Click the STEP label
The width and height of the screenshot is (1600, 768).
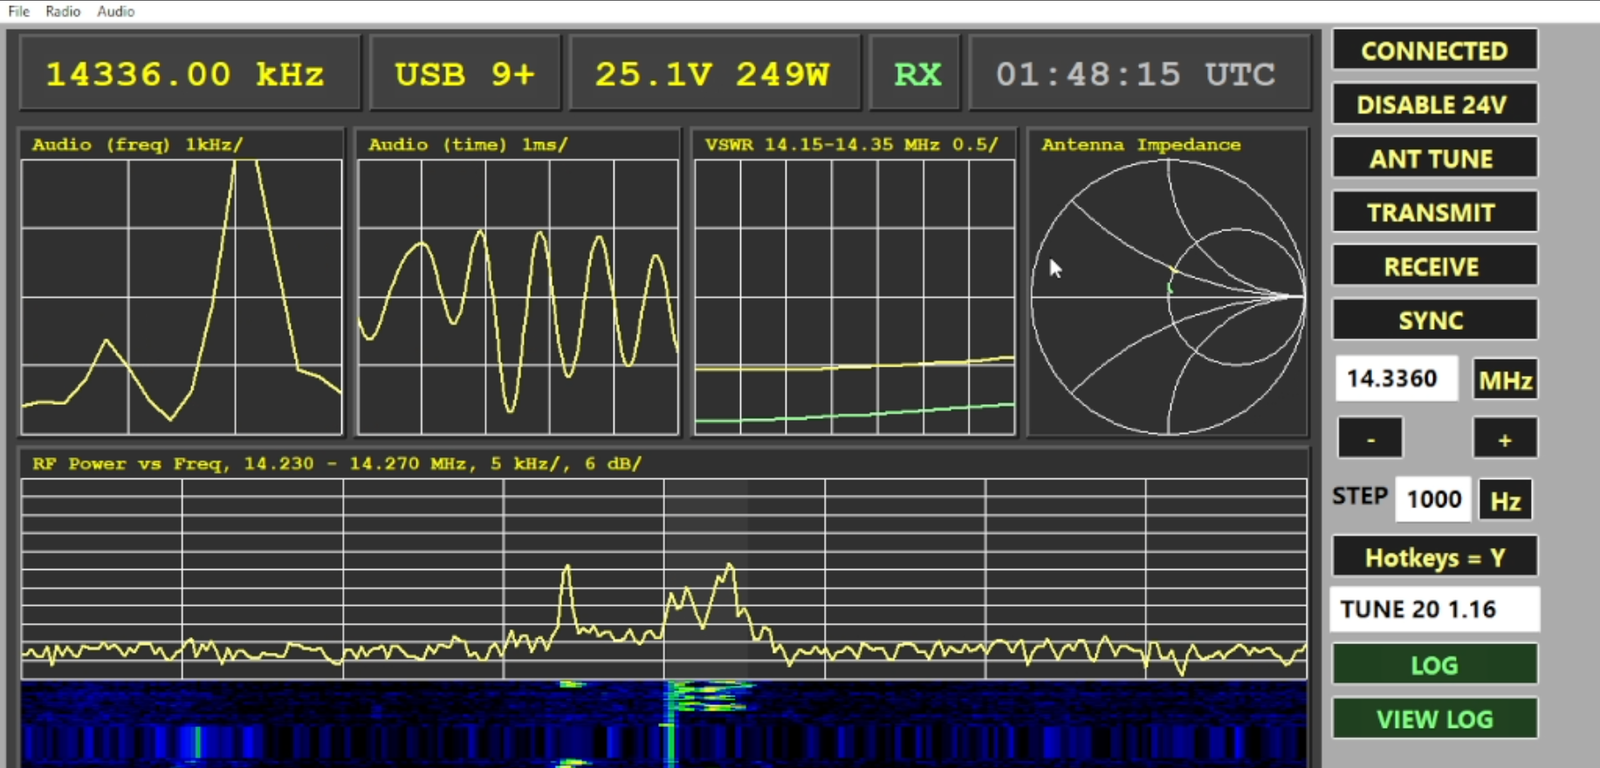tap(1360, 497)
